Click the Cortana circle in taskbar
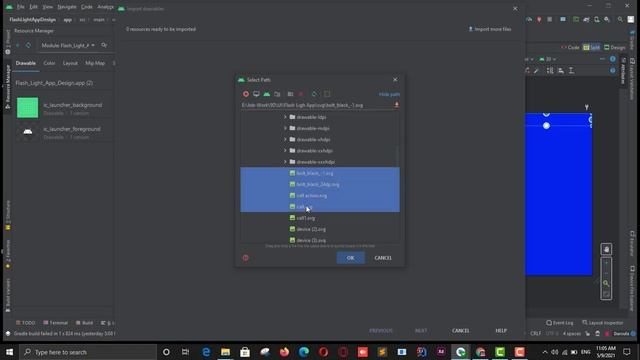This screenshot has width=640, height=360. 166,352
